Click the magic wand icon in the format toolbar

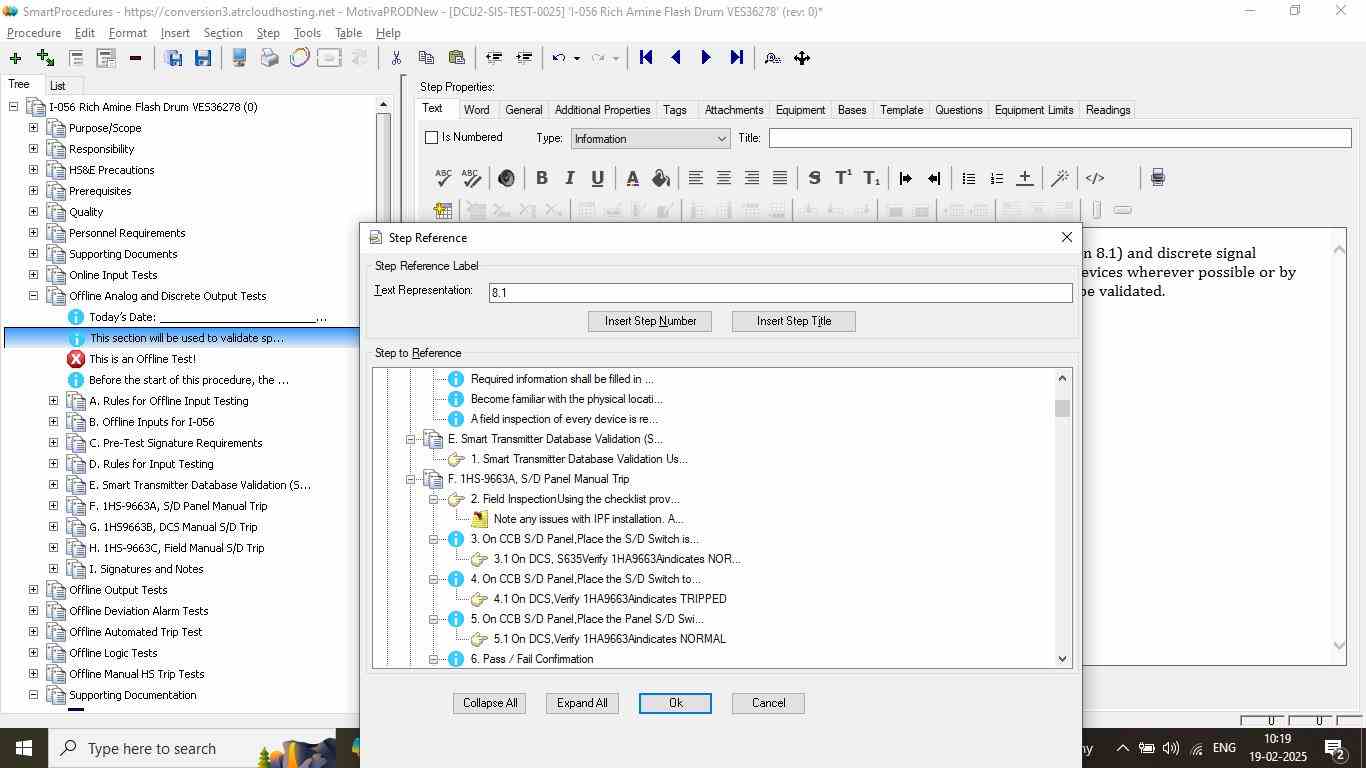coord(1060,178)
